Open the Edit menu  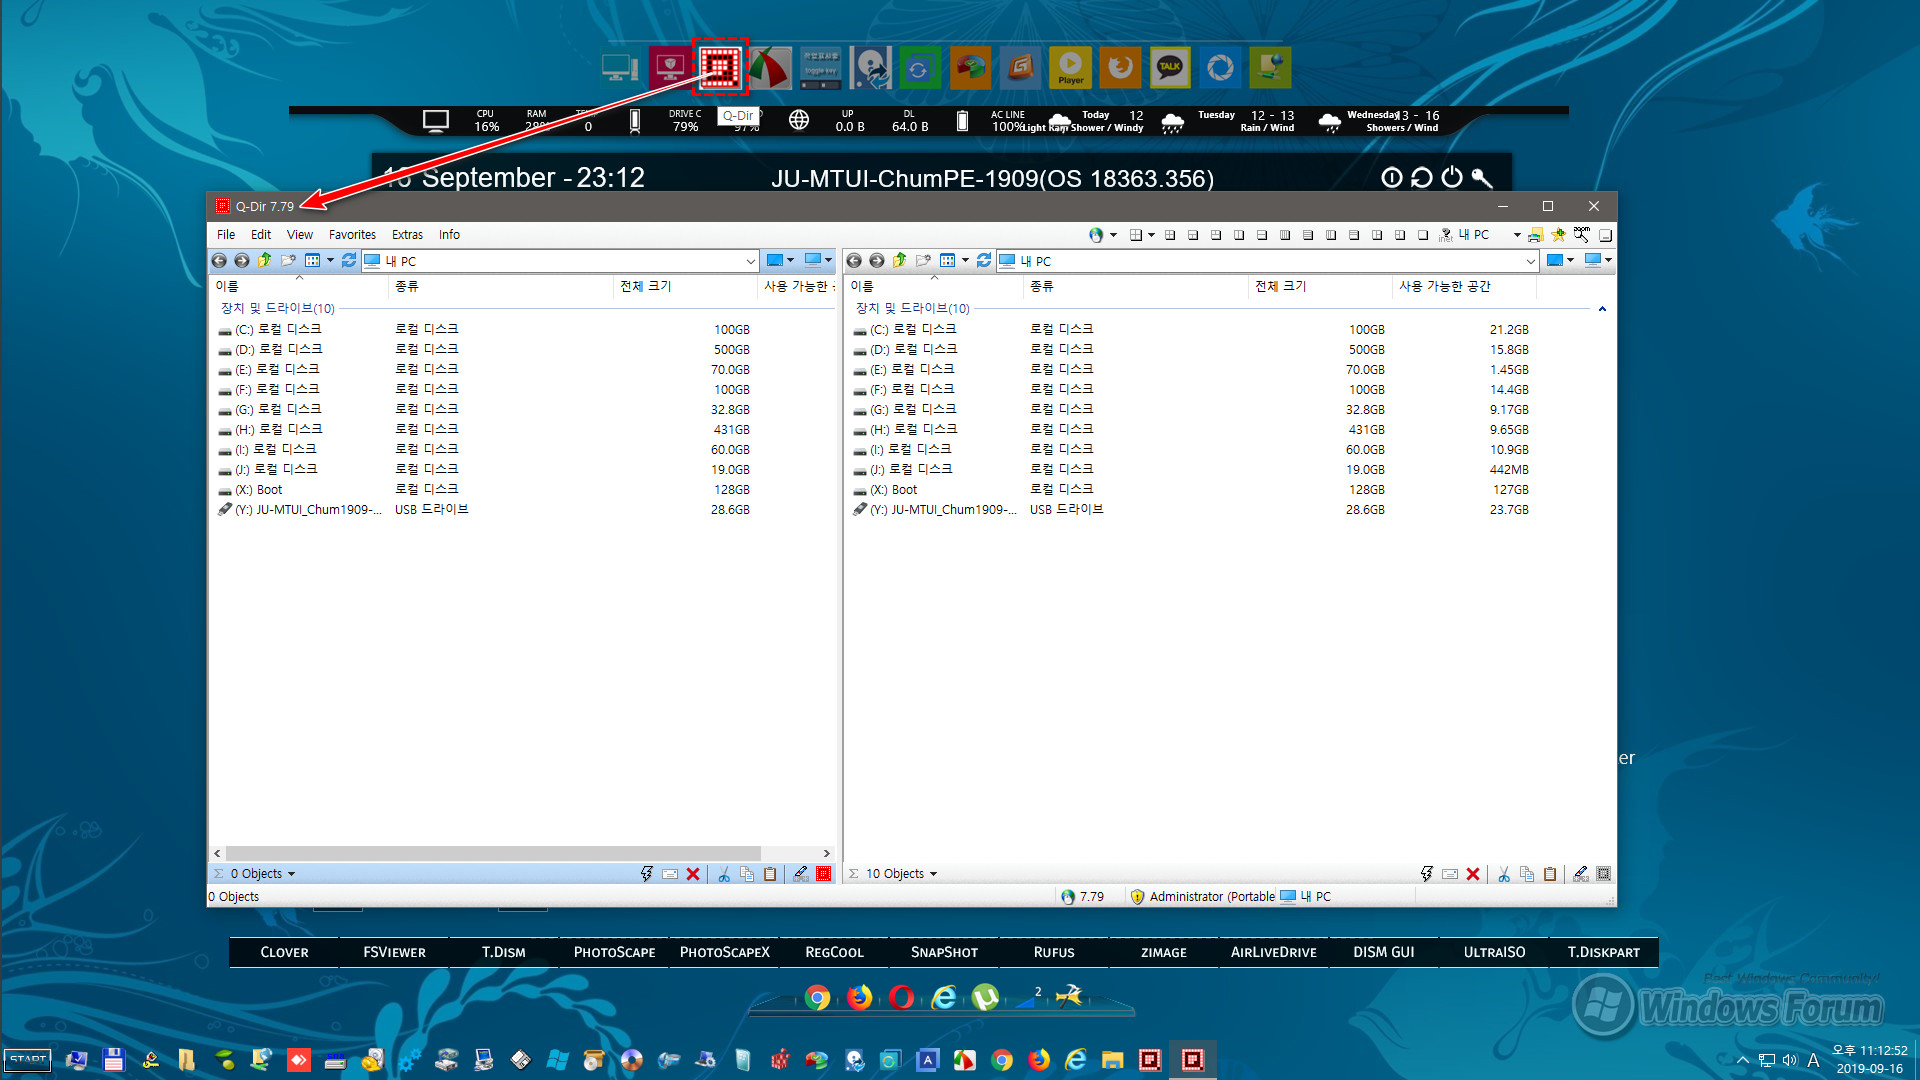[261, 235]
